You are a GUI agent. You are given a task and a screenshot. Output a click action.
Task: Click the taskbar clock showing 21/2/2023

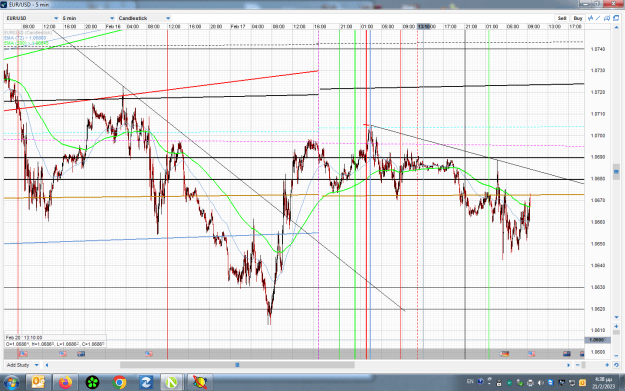point(603,383)
